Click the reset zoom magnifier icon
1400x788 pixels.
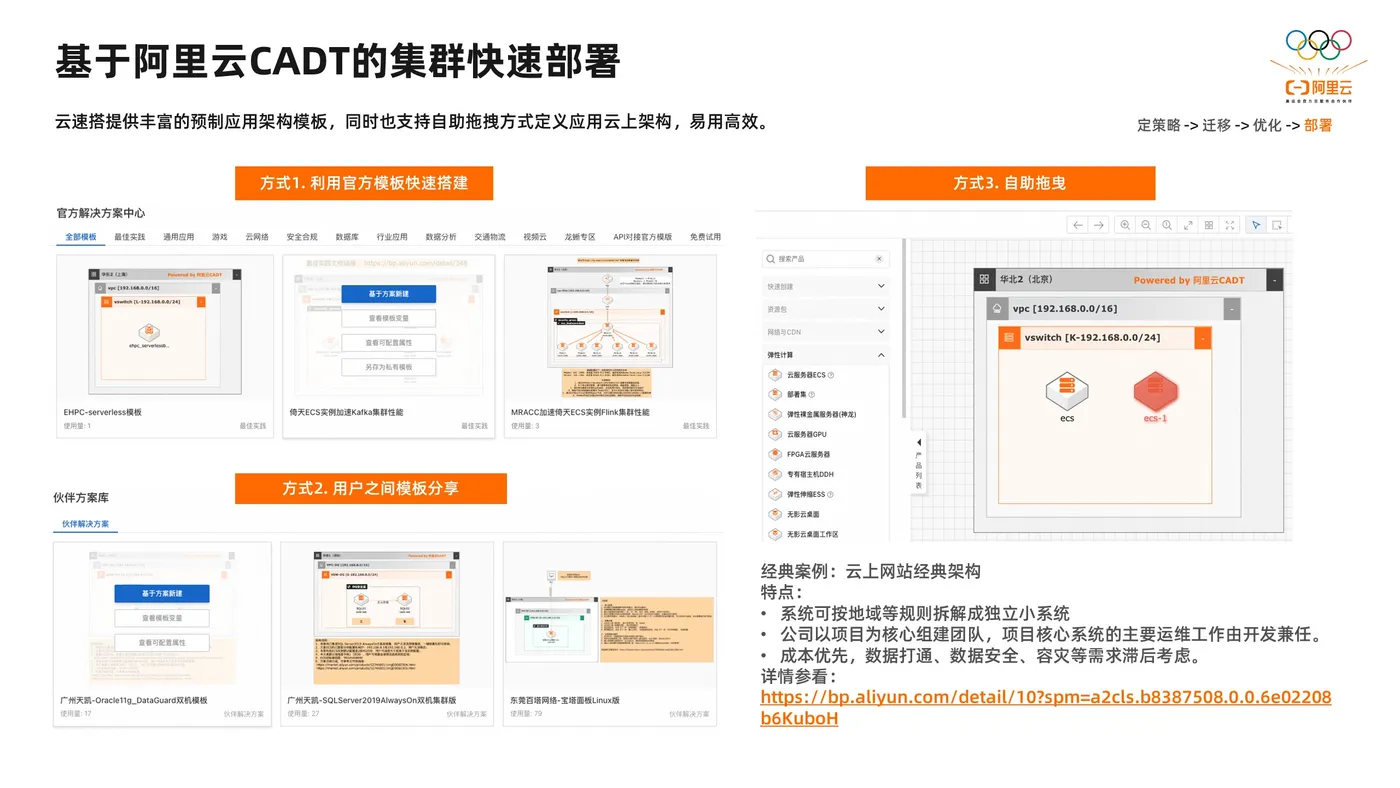pyautogui.click(x=1167, y=225)
